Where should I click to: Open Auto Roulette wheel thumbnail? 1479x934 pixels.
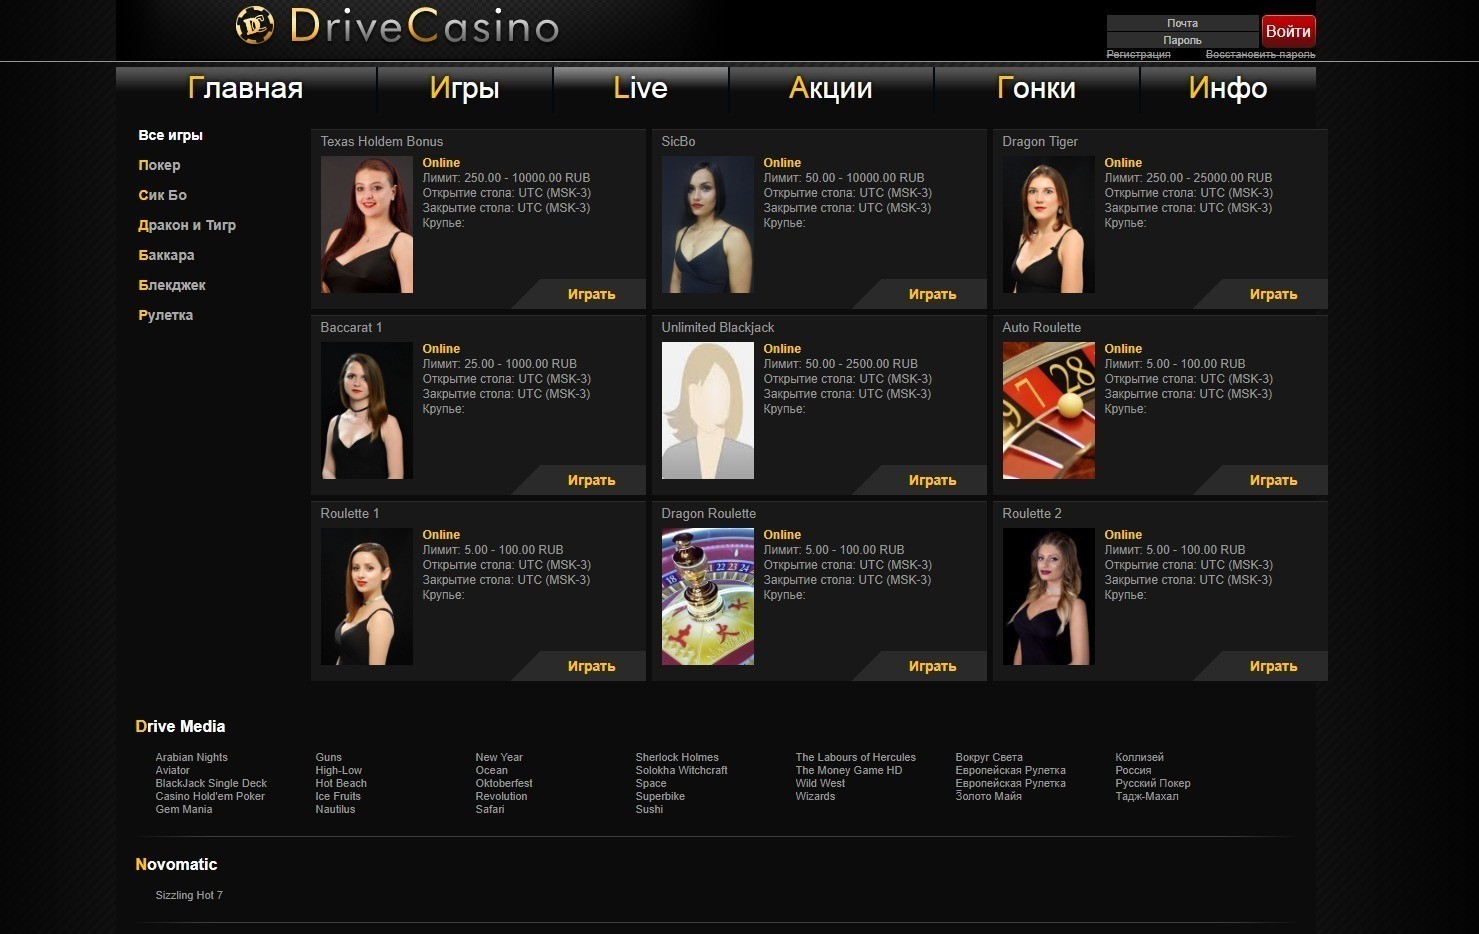[x=1048, y=410]
